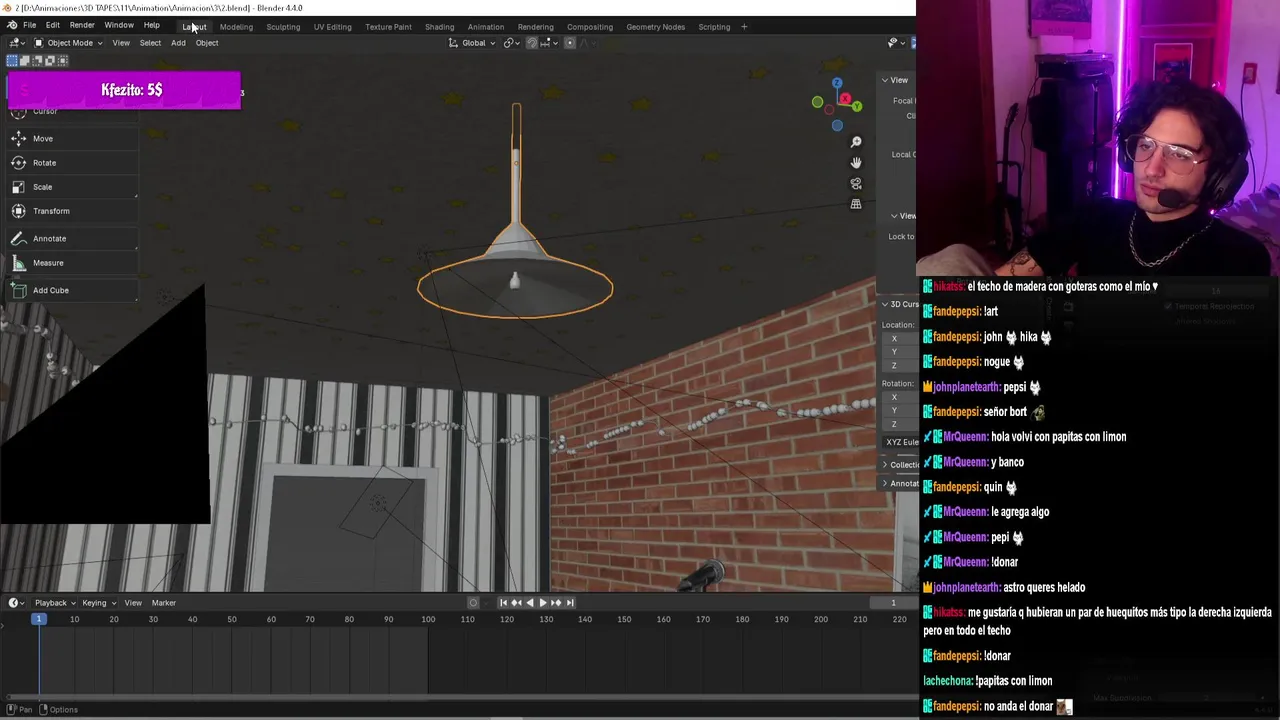Open the pivot point dropdown
Image resolution: width=1280 pixels, height=720 pixels.
point(512,43)
